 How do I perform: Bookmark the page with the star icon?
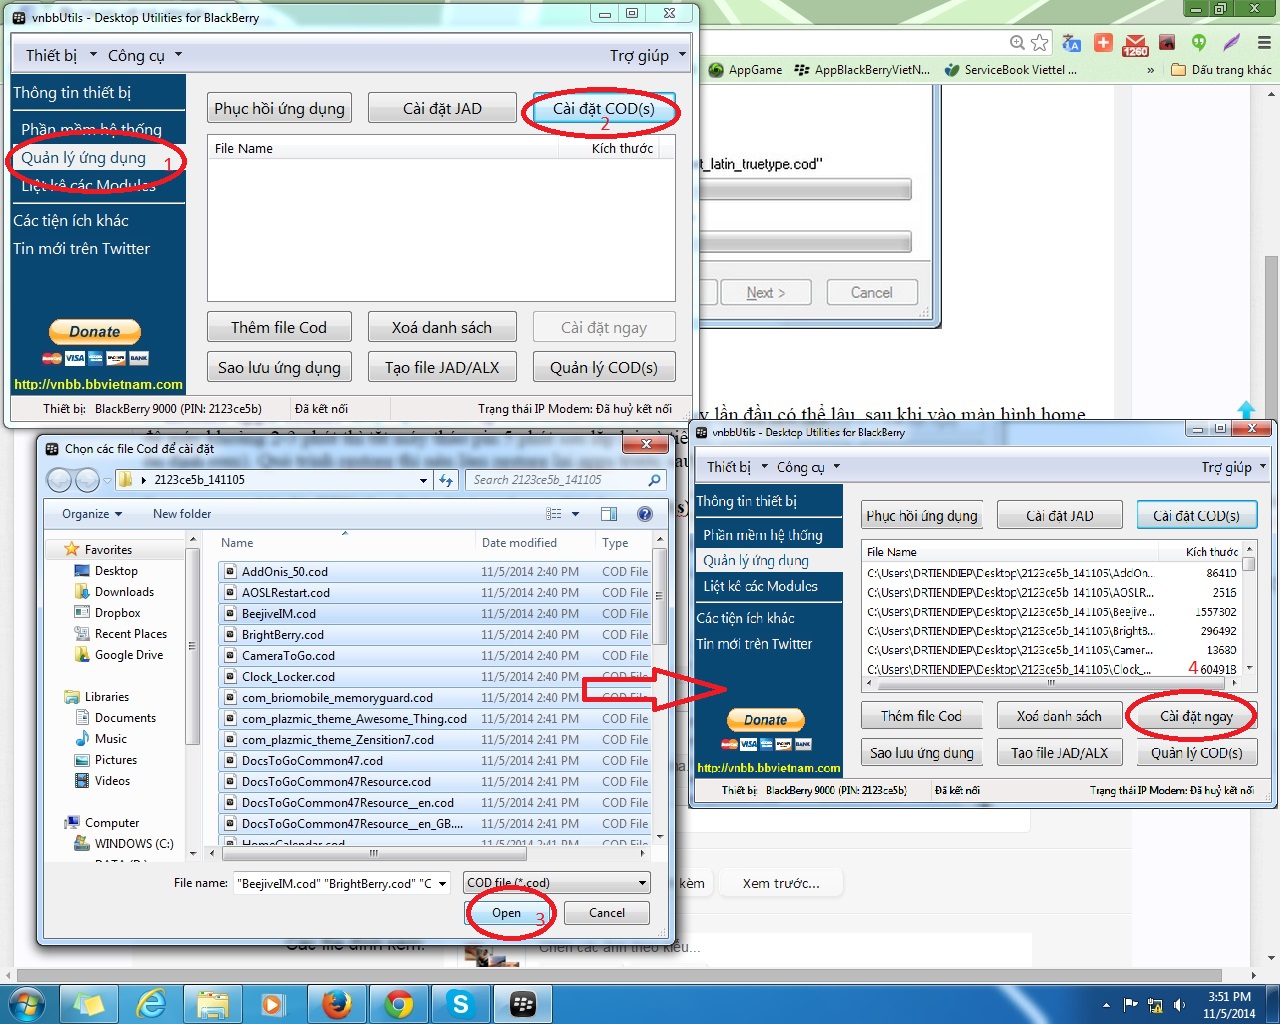(x=1040, y=42)
